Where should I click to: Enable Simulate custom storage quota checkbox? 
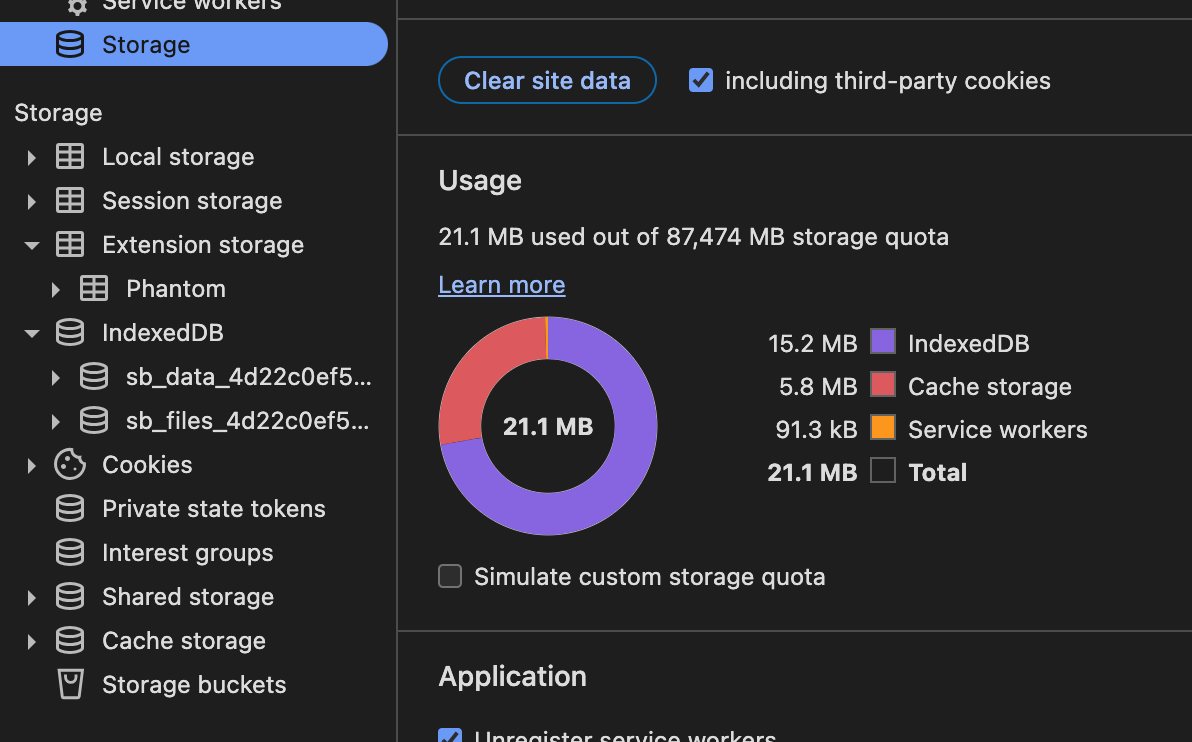click(450, 577)
